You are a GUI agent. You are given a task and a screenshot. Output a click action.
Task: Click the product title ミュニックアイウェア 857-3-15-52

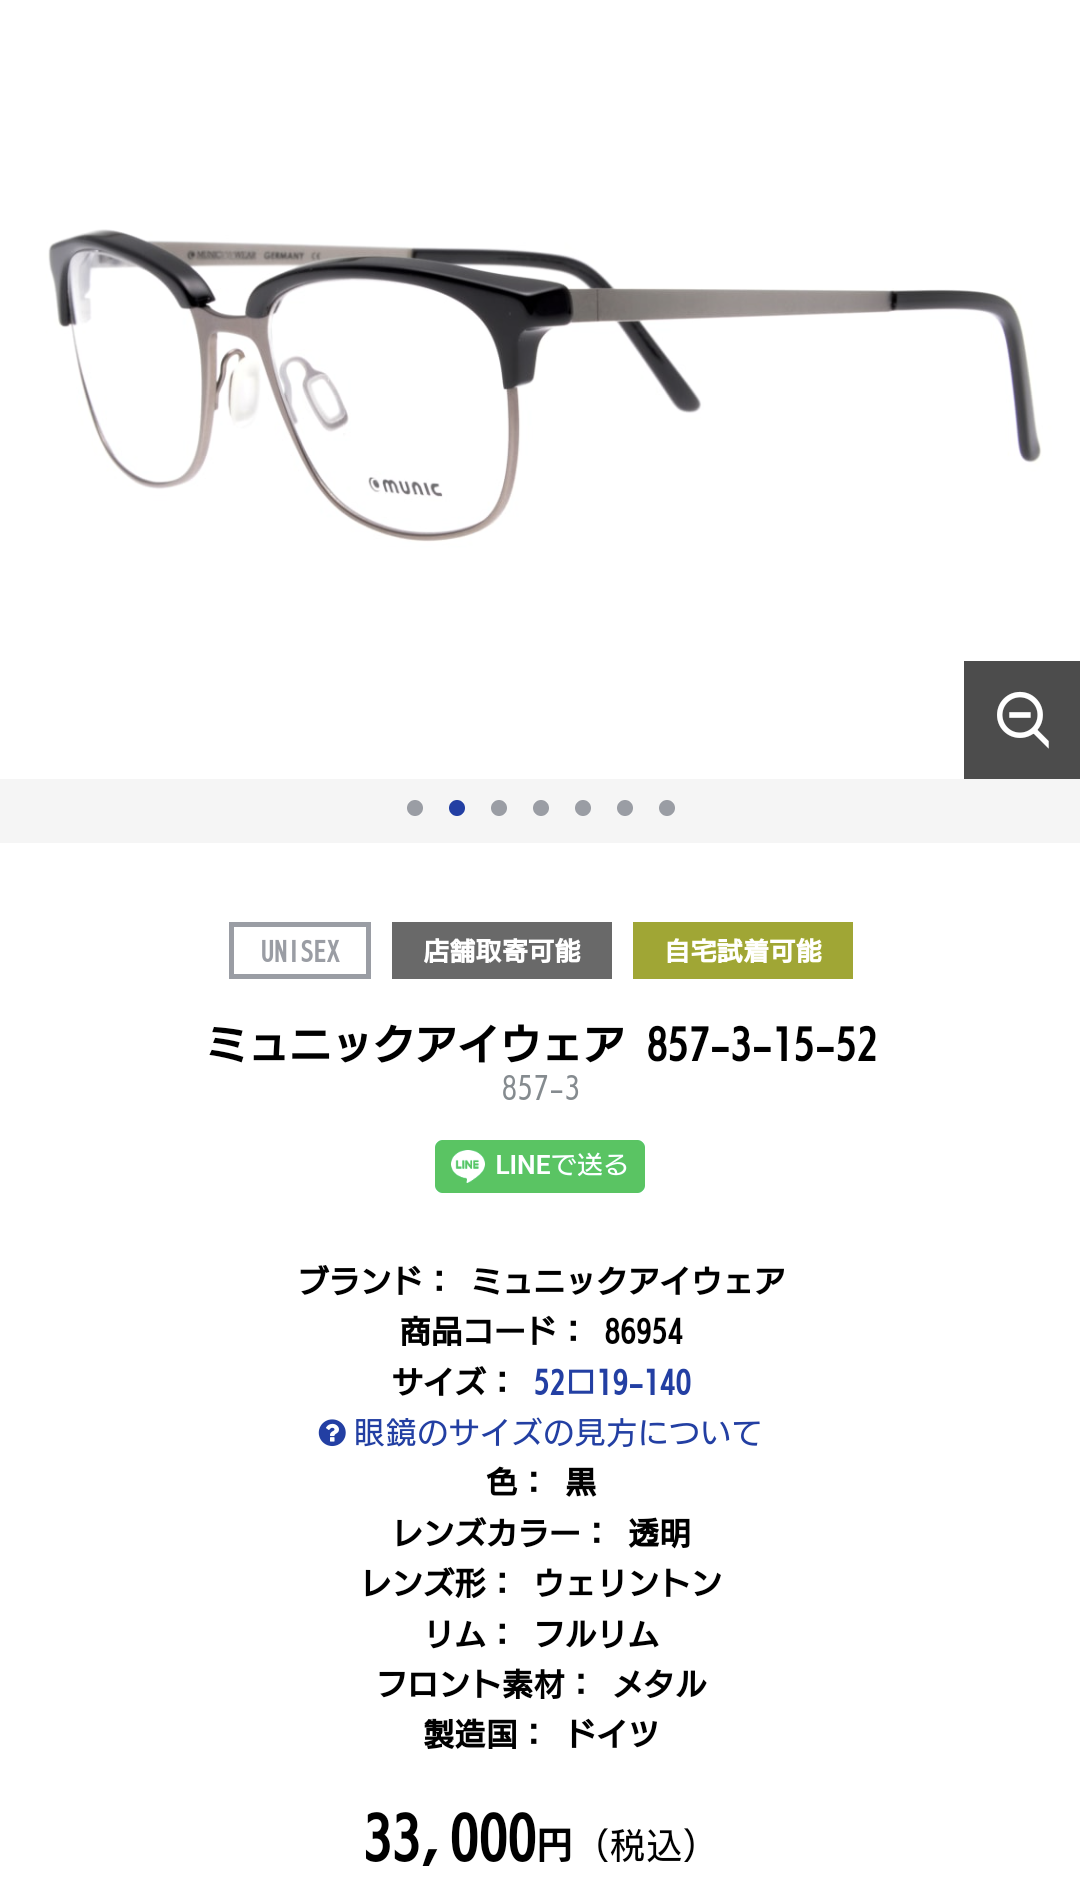(x=541, y=1044)
